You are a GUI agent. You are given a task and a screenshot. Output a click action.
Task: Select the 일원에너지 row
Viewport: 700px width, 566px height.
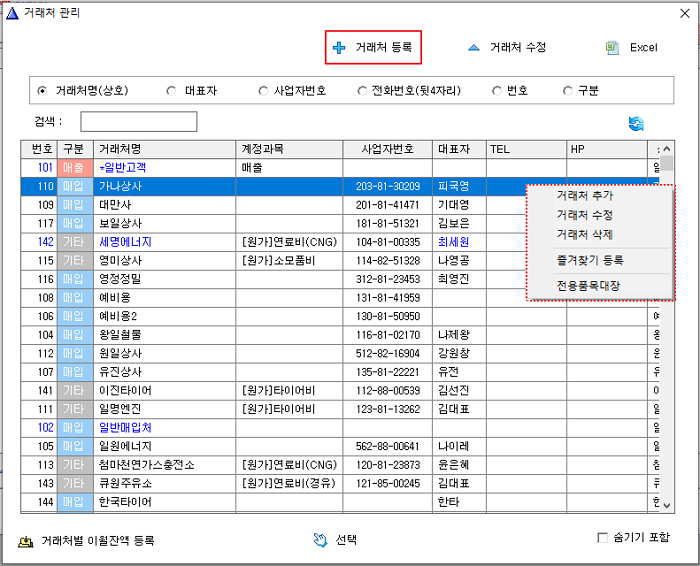pyautogui.click(x=340, y=446)
